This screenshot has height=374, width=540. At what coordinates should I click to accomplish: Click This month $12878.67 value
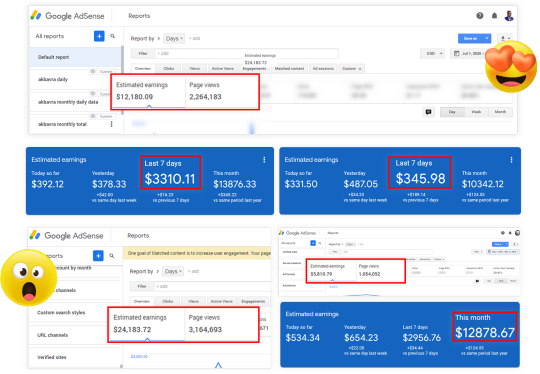(485, 332)
